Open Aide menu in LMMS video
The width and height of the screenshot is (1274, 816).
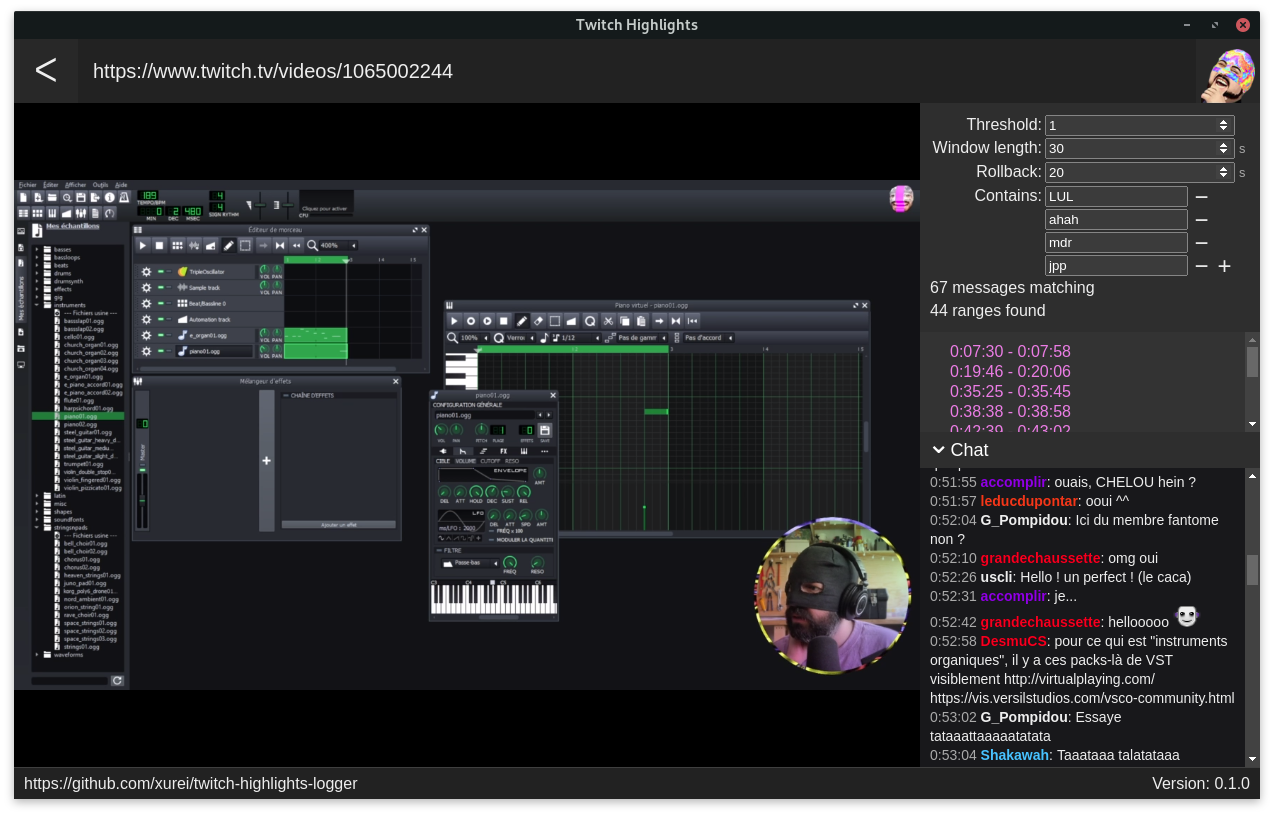[121, 185]
